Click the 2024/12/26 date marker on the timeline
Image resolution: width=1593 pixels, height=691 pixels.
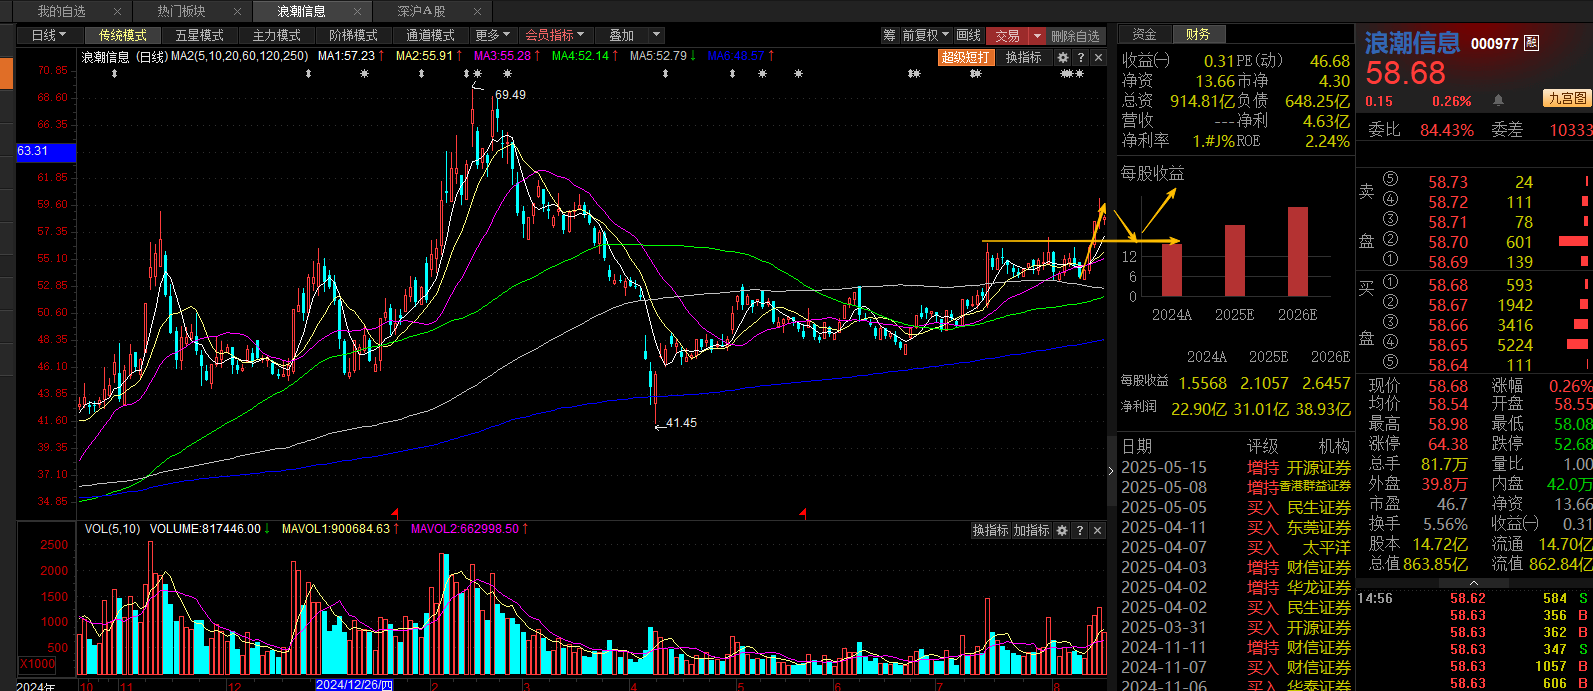[354, 685]
